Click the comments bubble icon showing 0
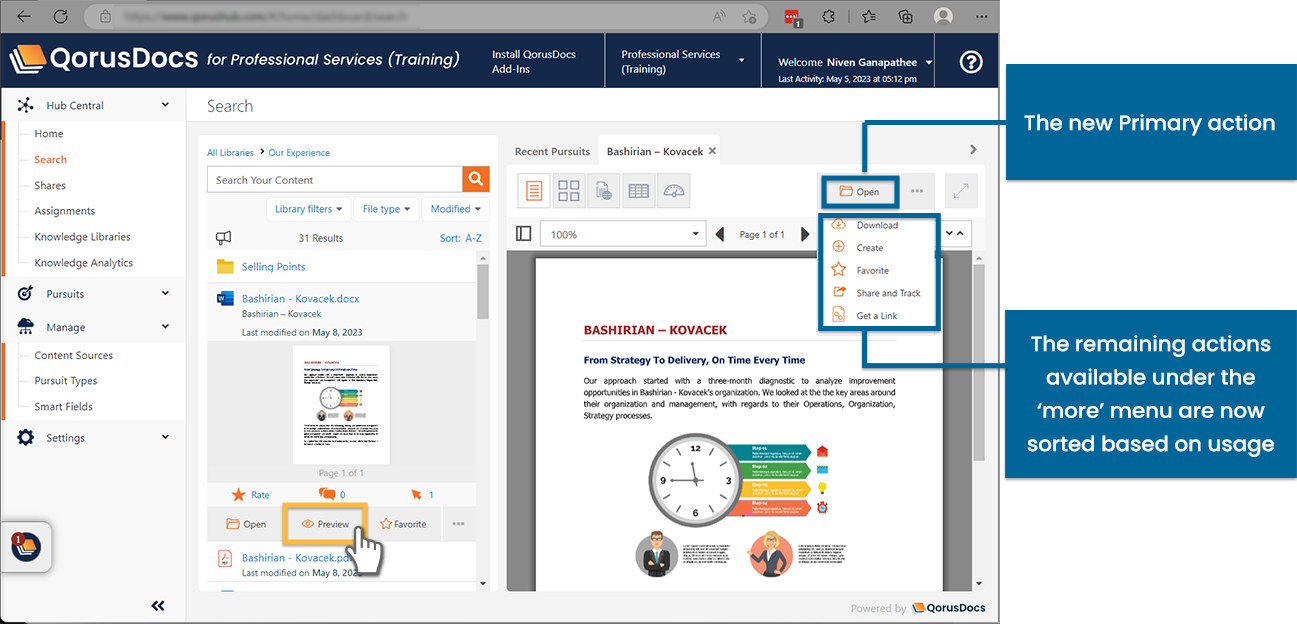Viewport: 1297px width, 624px height. pos(326,494)
